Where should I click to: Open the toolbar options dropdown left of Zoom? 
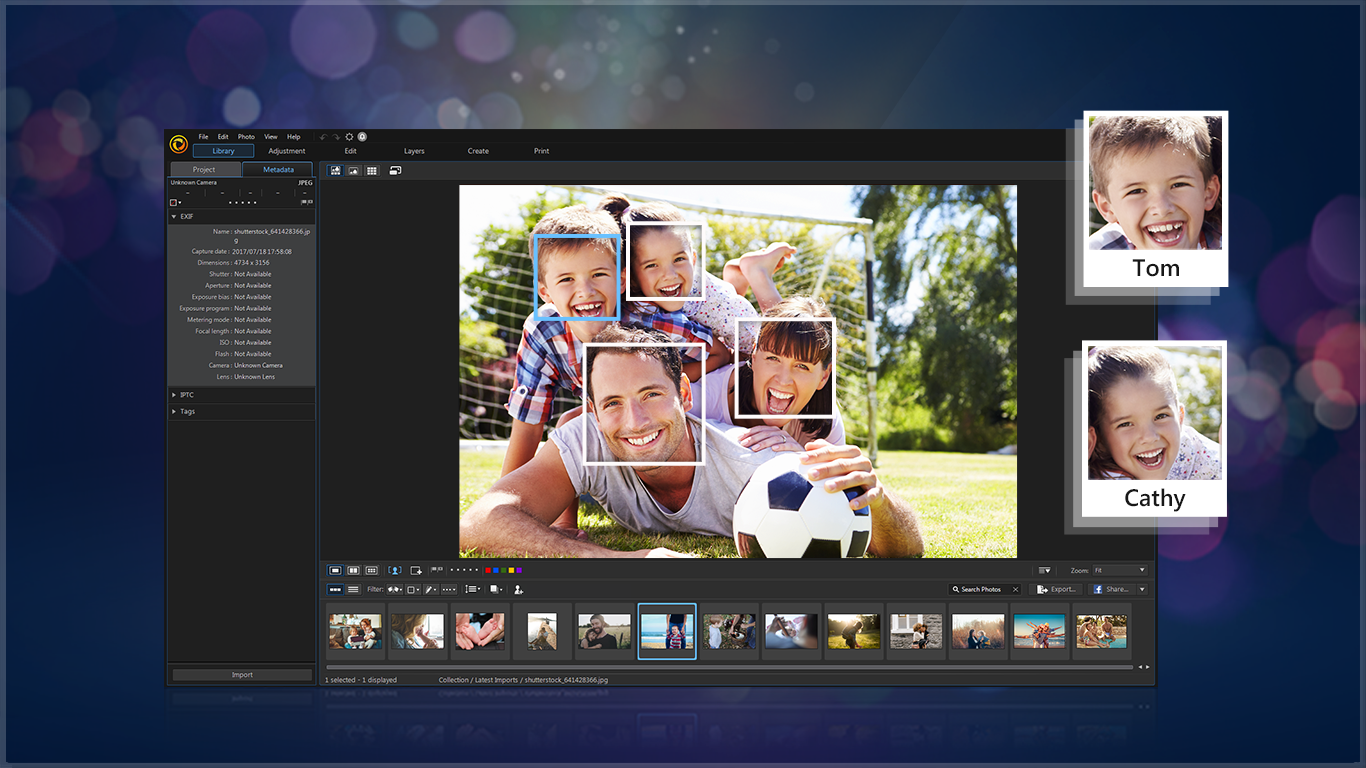1044,570
